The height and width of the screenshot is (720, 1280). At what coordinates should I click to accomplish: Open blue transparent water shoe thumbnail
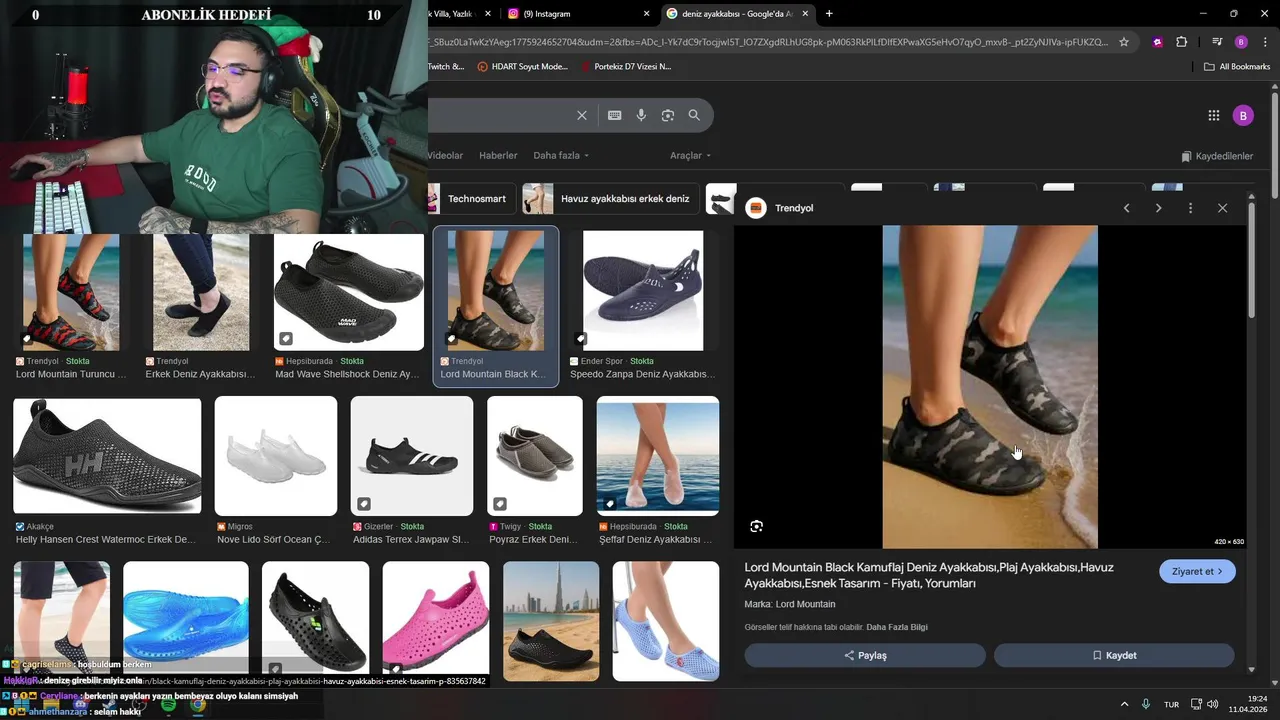[185, 619]
